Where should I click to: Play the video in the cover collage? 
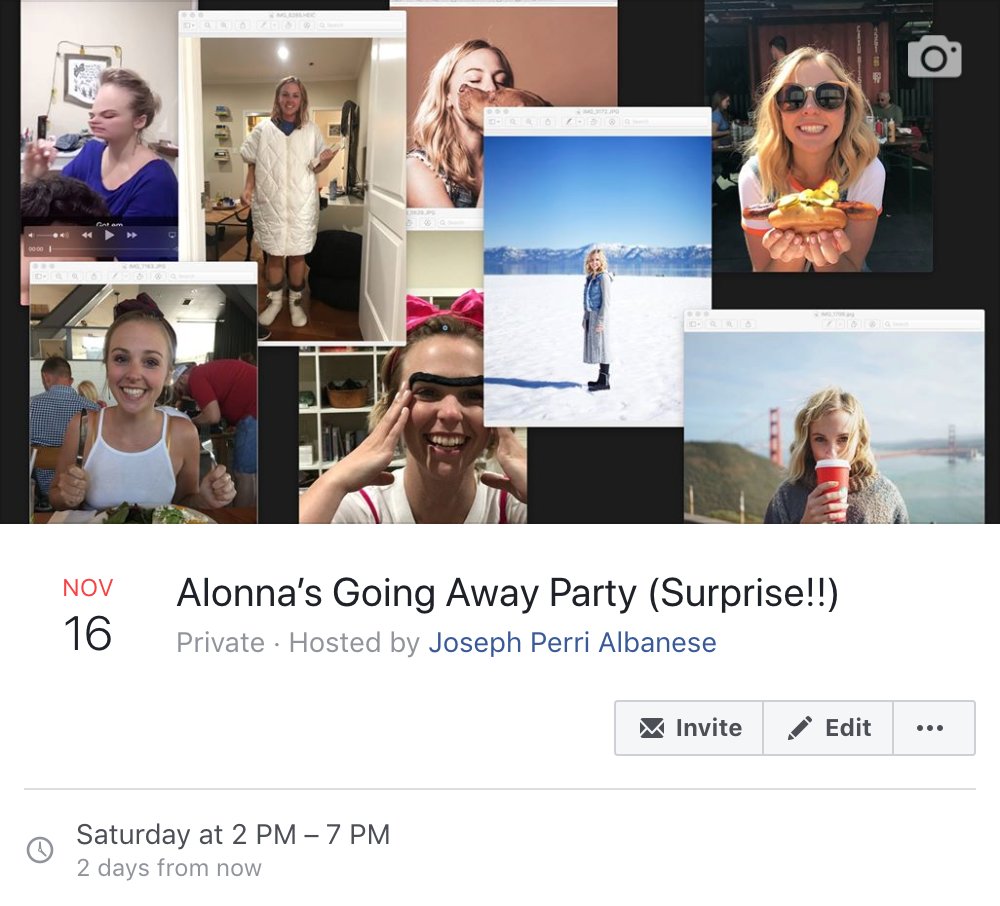click(x=109, y=235)
